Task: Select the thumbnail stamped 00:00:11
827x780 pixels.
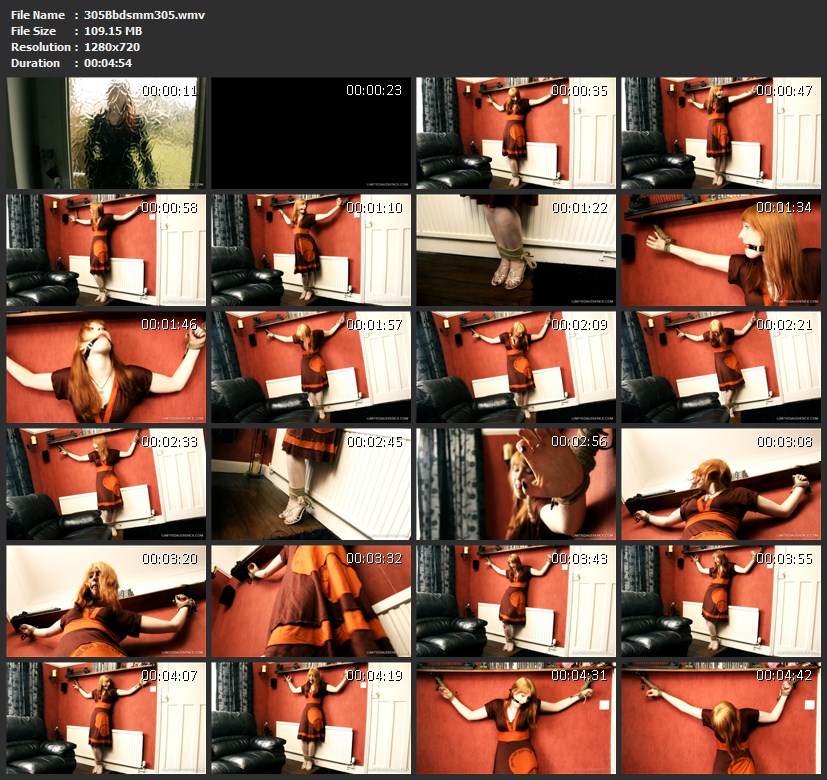Action: point(106,133)
